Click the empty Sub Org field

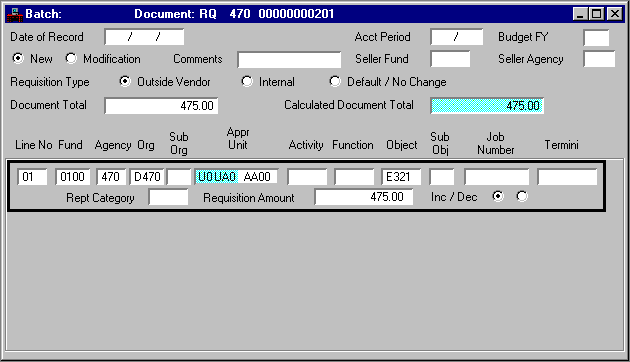pyautogui.click(x=179, y=177)
